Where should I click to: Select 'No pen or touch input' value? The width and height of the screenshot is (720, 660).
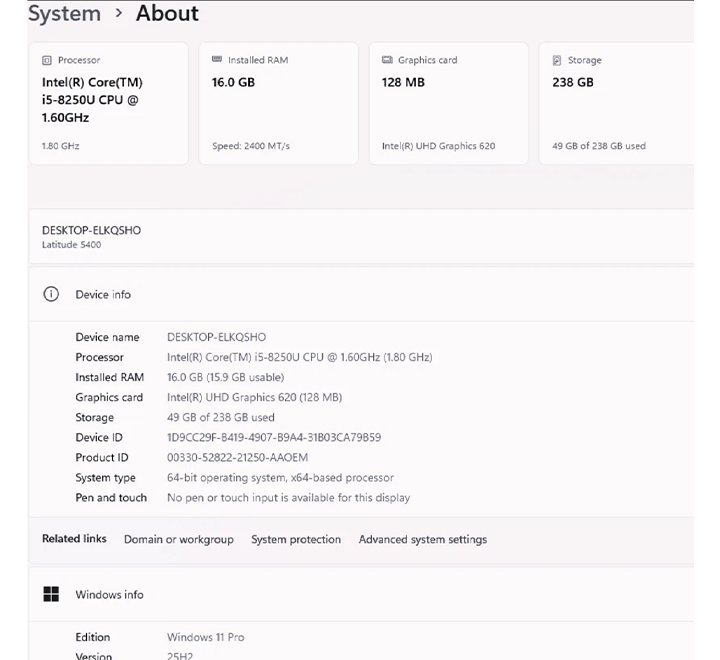[288, 498]
